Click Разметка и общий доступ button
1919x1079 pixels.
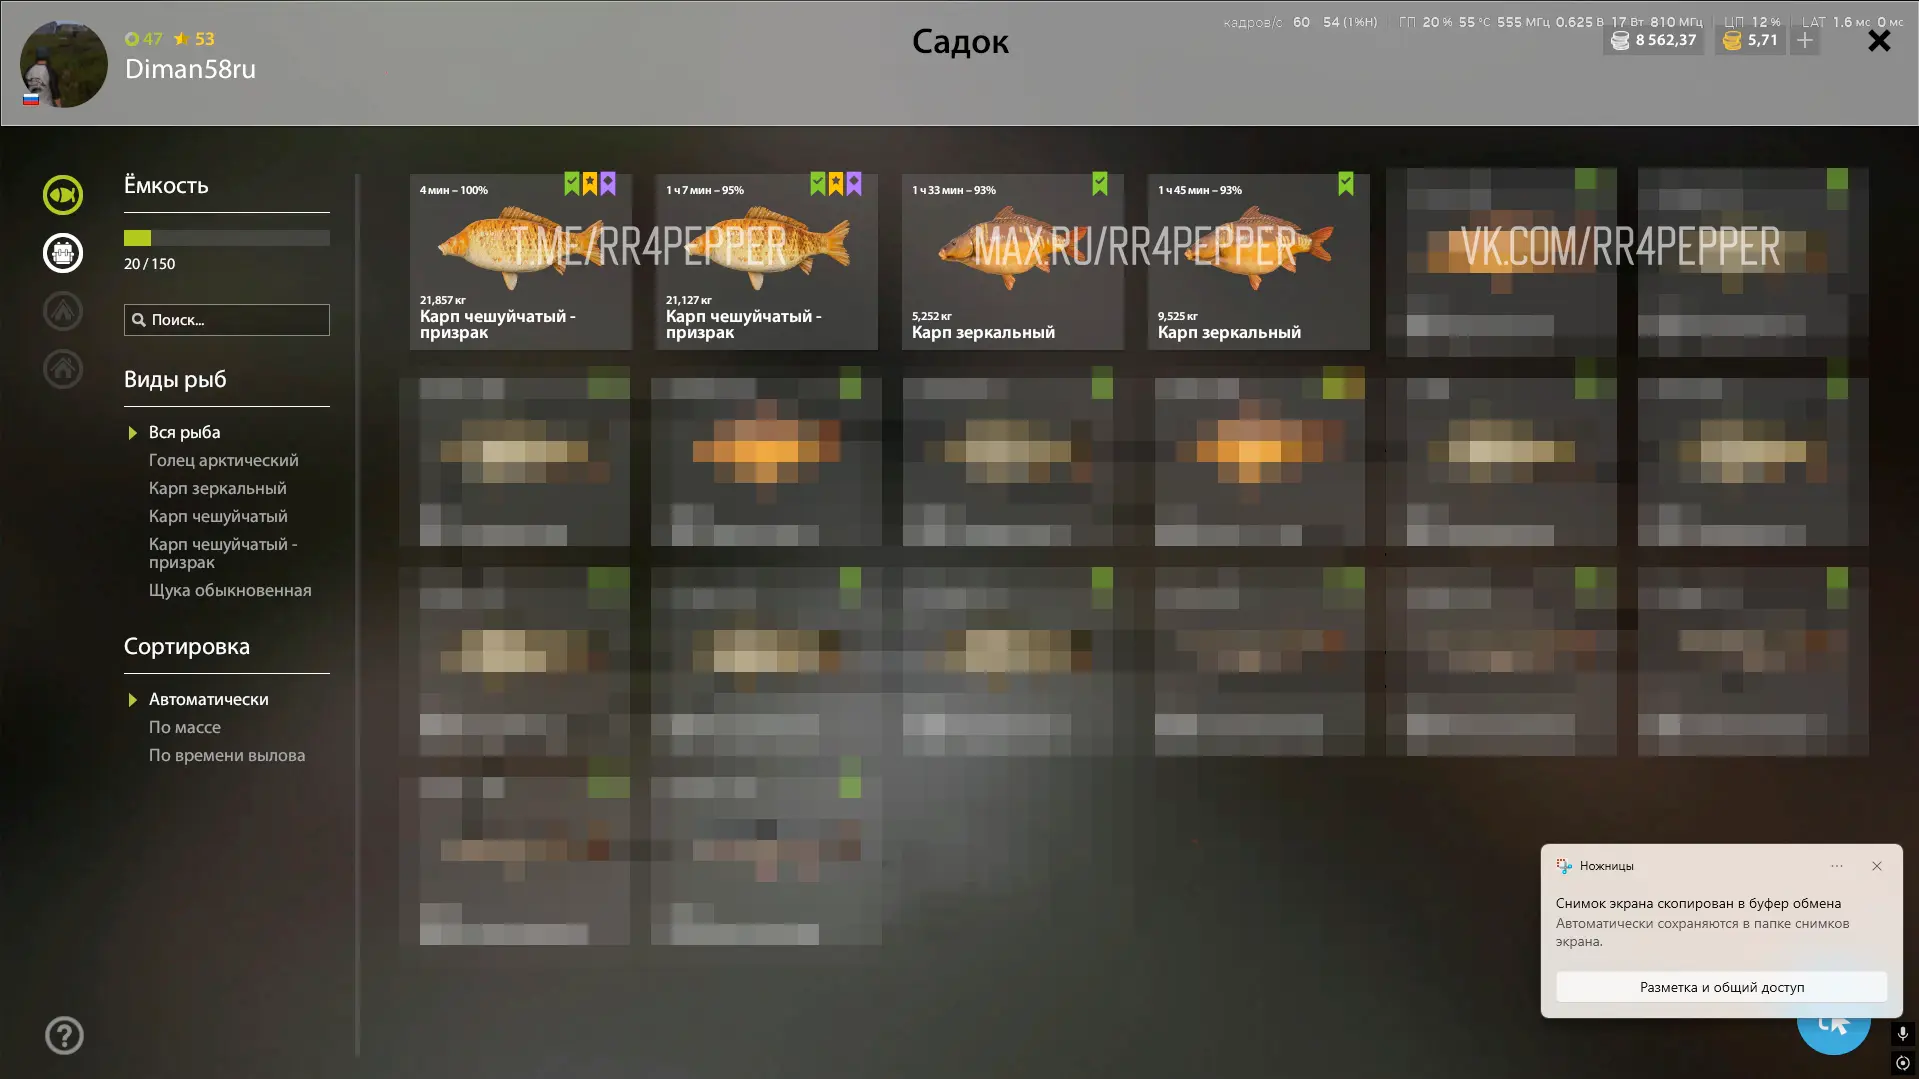(1721, 987)
